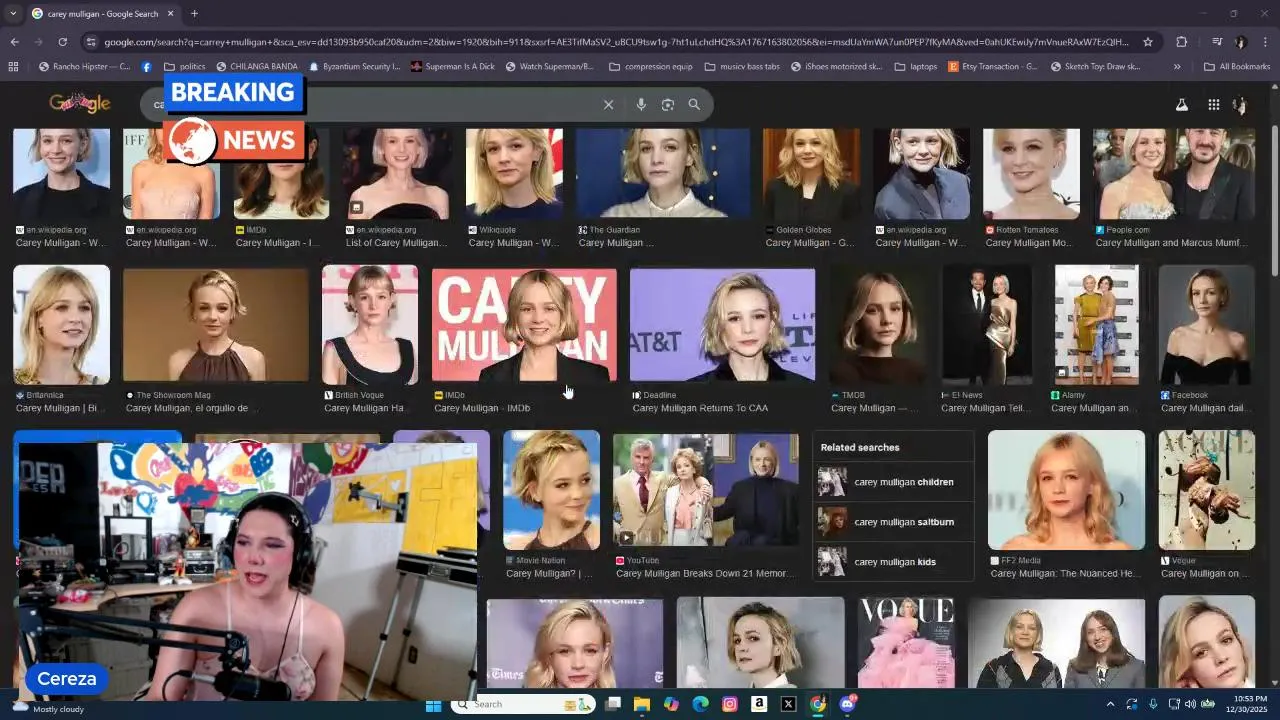Open the Etsy Transaction bookmark
The width and height of the screenshot is (1280, 720).
coord(994,67)
